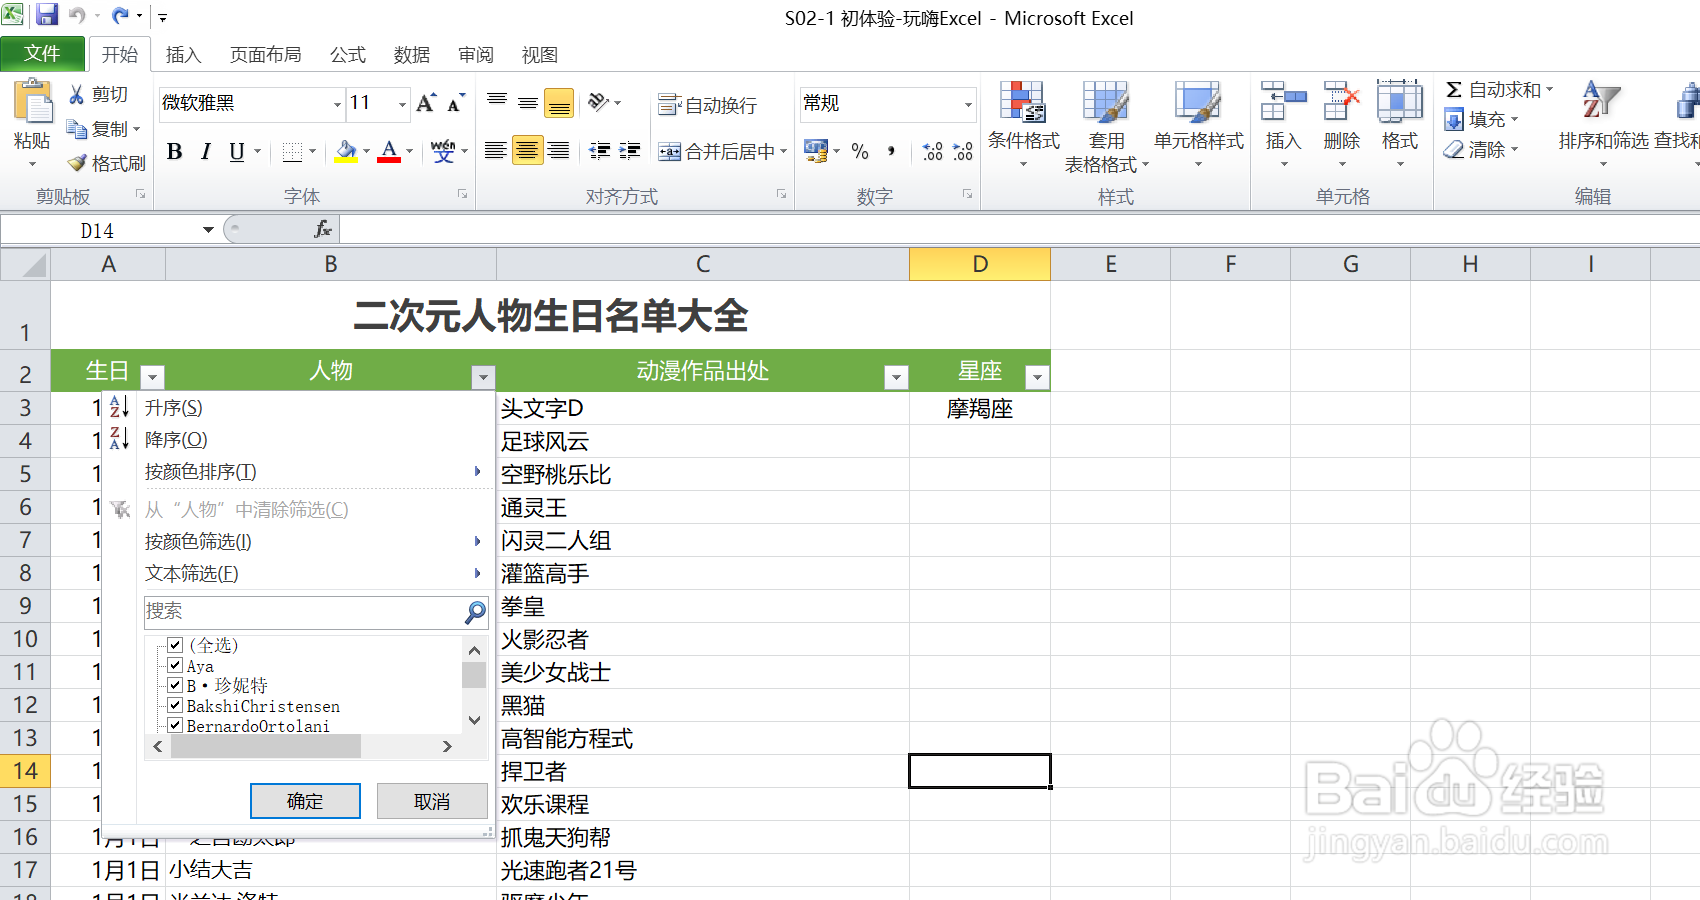The width and height of the screenshot is (1700, 900).
Task: Apply yellow fill color bucket
Action: [346, 151]
